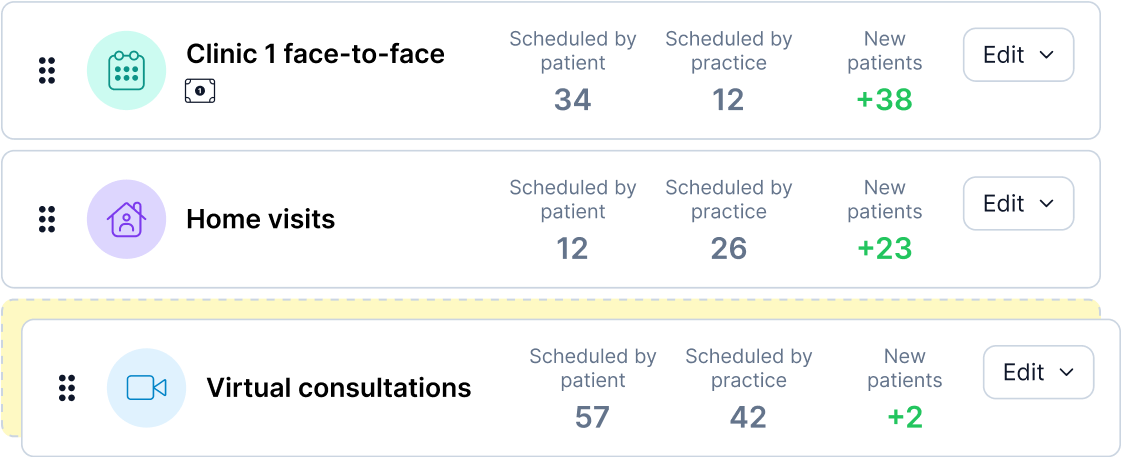The height and width of the screenshot is (457, 1121).
Task: Click the Home visits drag handle
Action: tap(46, 219)
